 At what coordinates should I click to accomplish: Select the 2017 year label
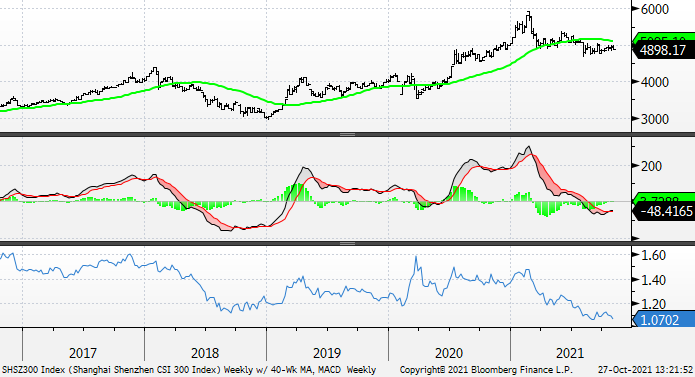coord(83,353)
